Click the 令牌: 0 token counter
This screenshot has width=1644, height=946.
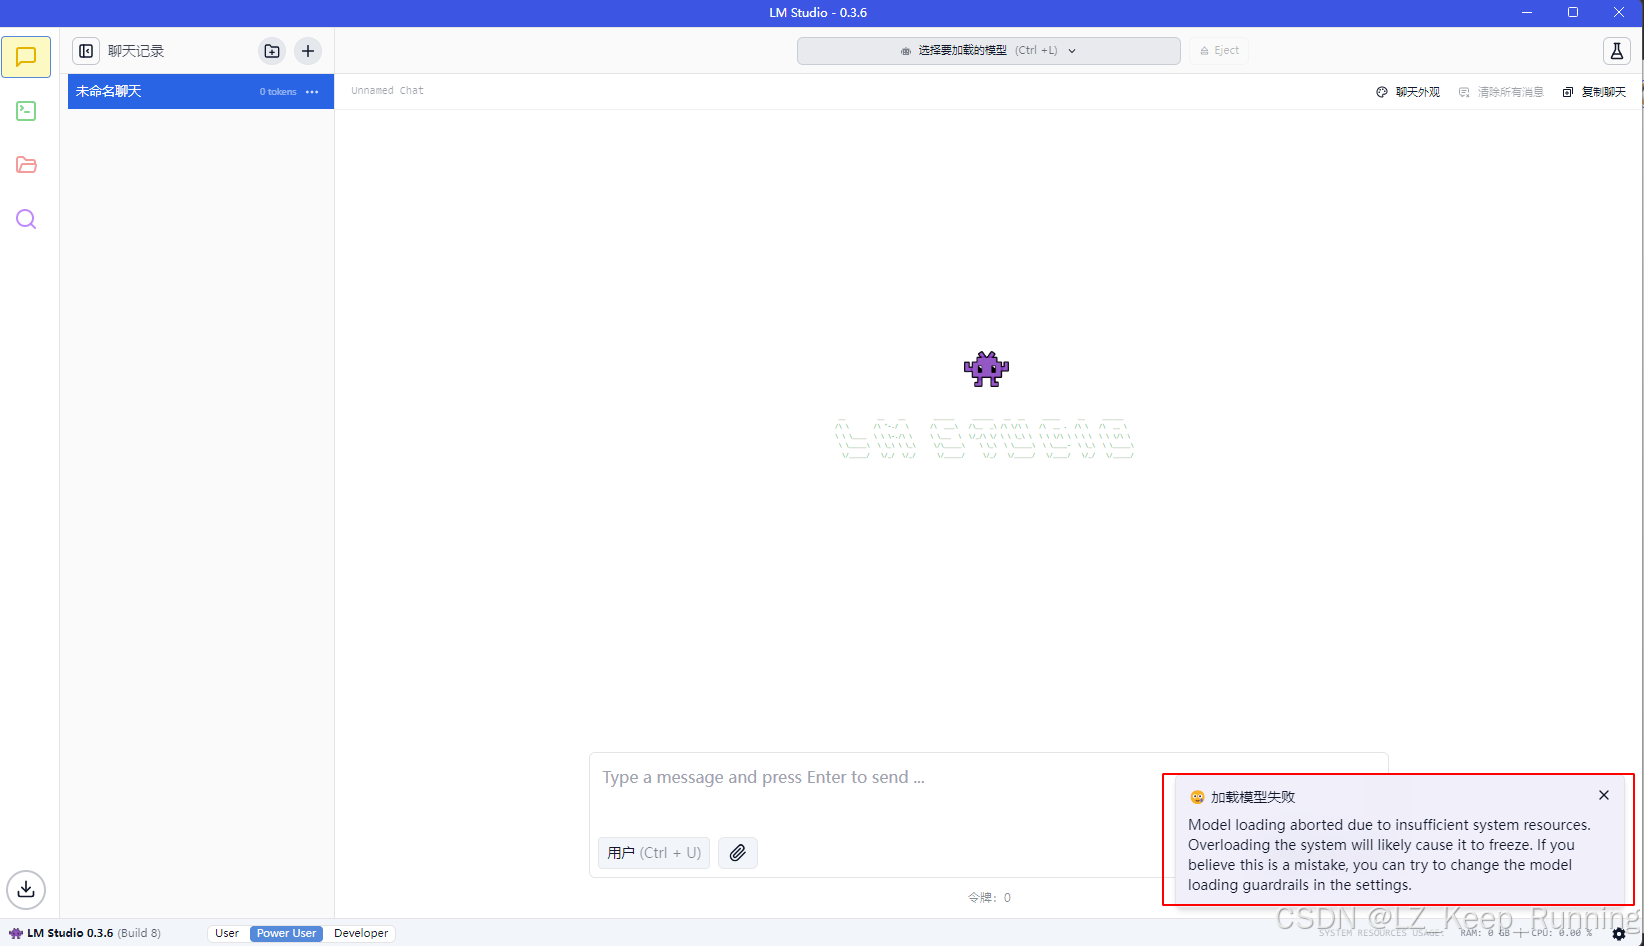[x=989, y=897]
